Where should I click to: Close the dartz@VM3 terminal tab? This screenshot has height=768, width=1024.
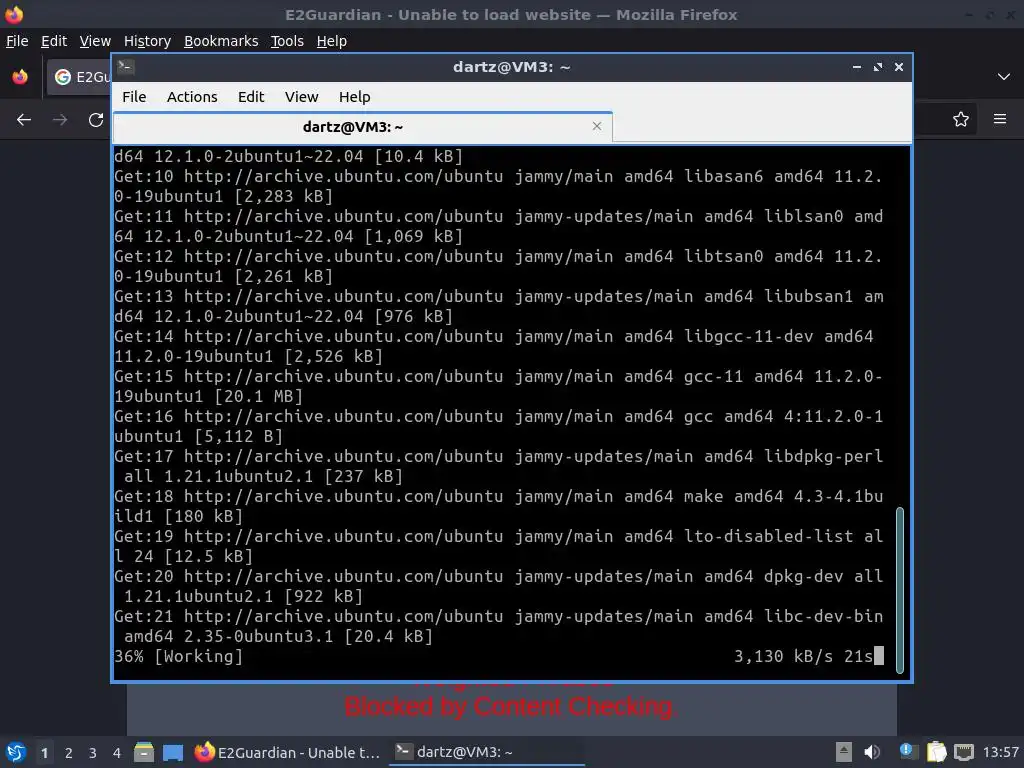click(x=596, y=126)
